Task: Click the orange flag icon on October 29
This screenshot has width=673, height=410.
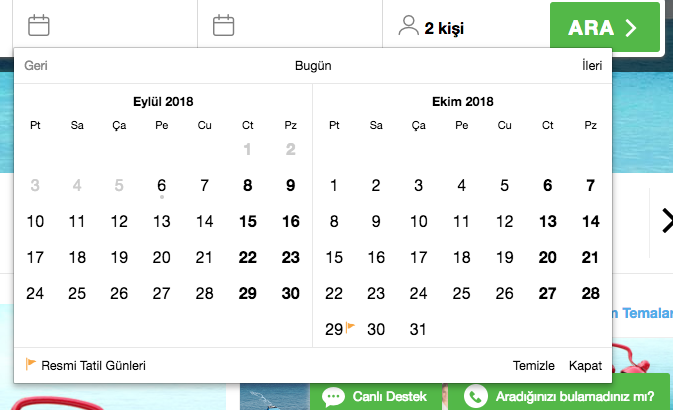Action: [x=350, y=328]
